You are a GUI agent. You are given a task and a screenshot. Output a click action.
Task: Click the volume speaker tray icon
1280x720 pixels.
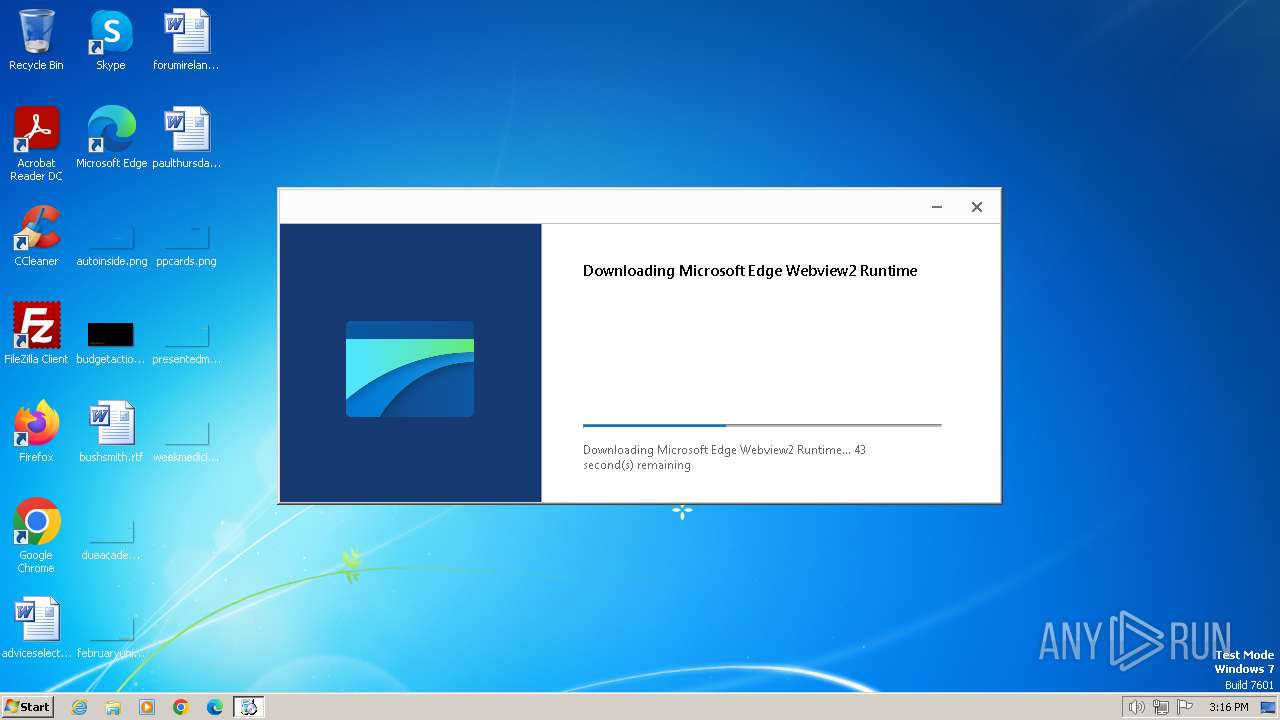1136,707
